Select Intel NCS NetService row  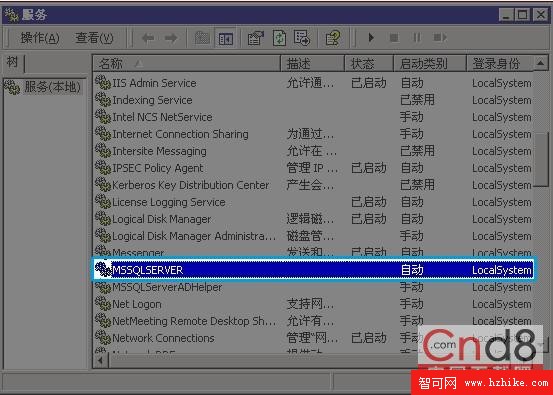pos(313,117)
